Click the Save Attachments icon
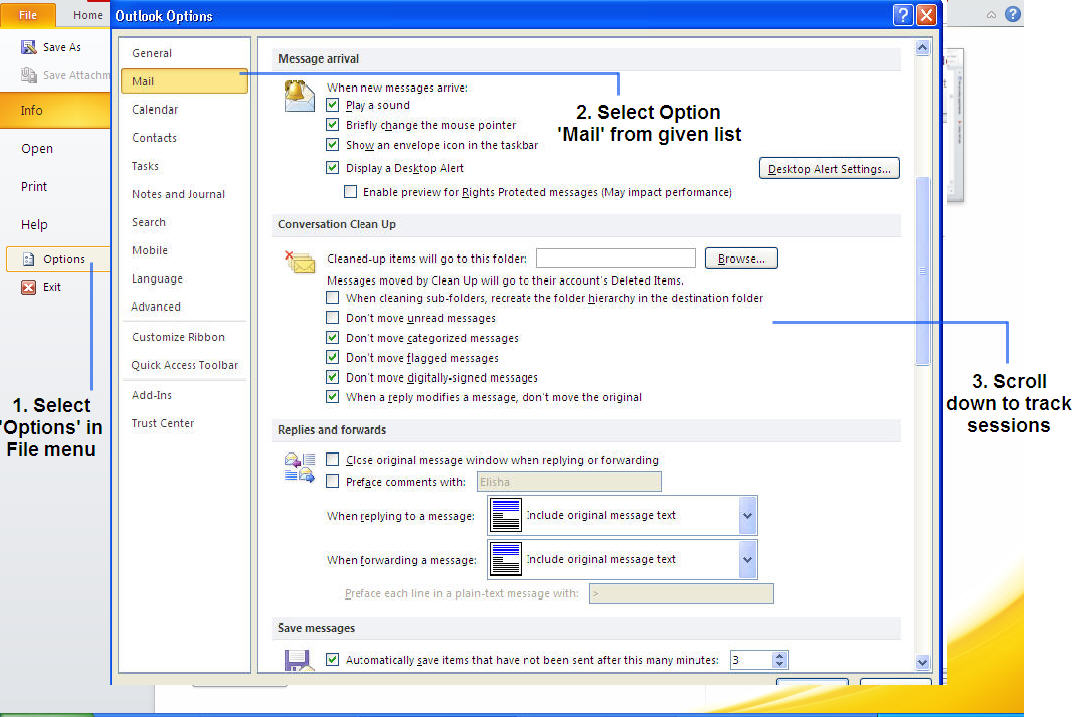The image size is (1087, 717). [28, 75]
